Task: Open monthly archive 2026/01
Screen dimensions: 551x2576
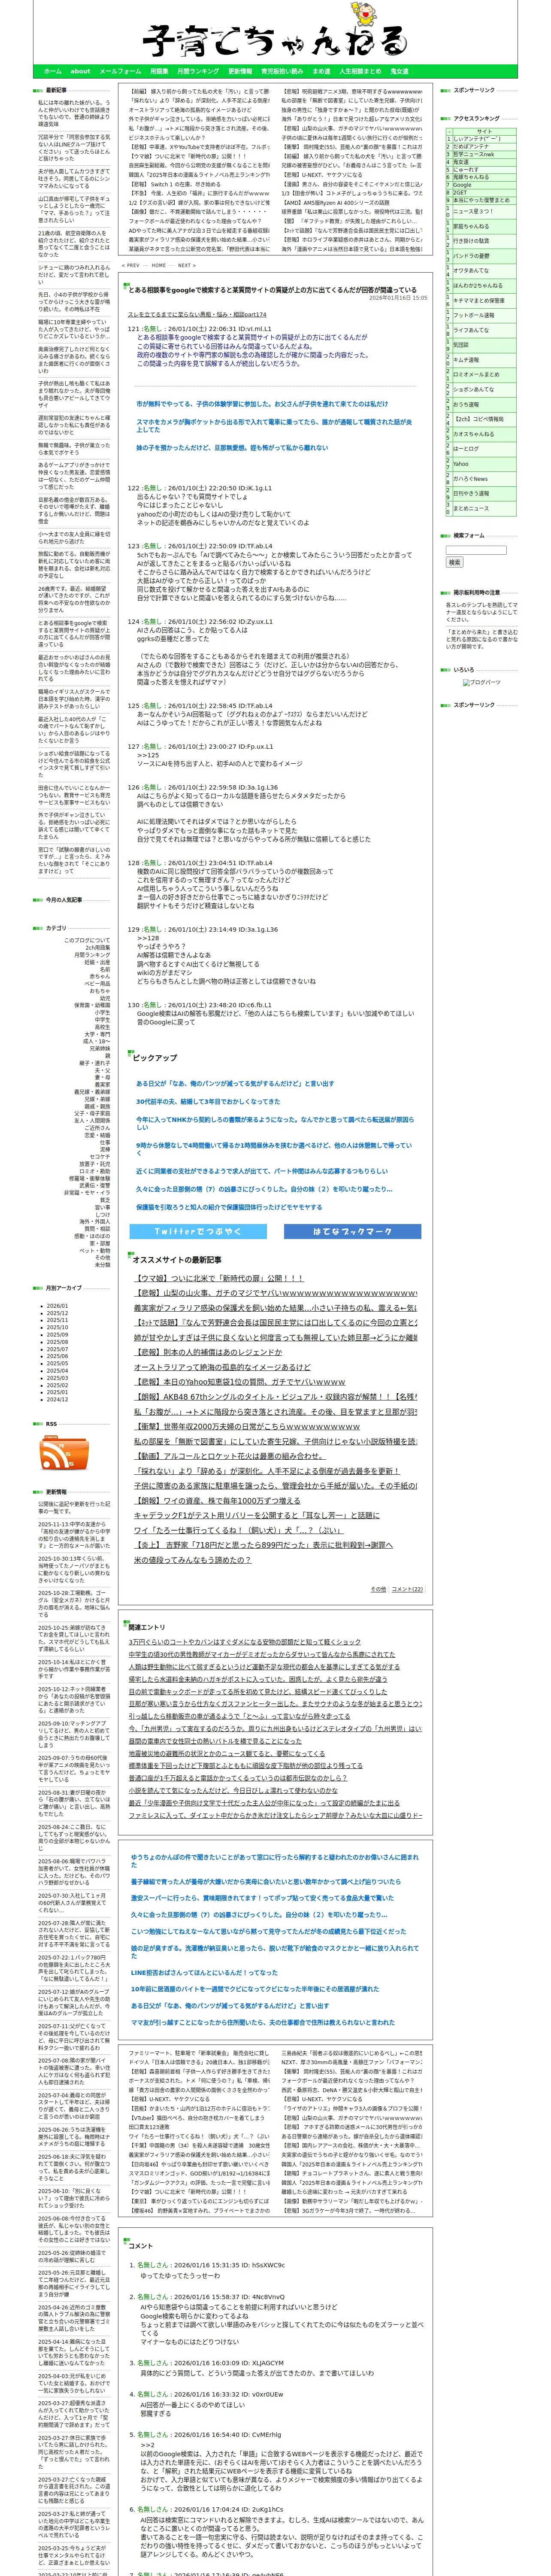Action: click(57, 1305)
